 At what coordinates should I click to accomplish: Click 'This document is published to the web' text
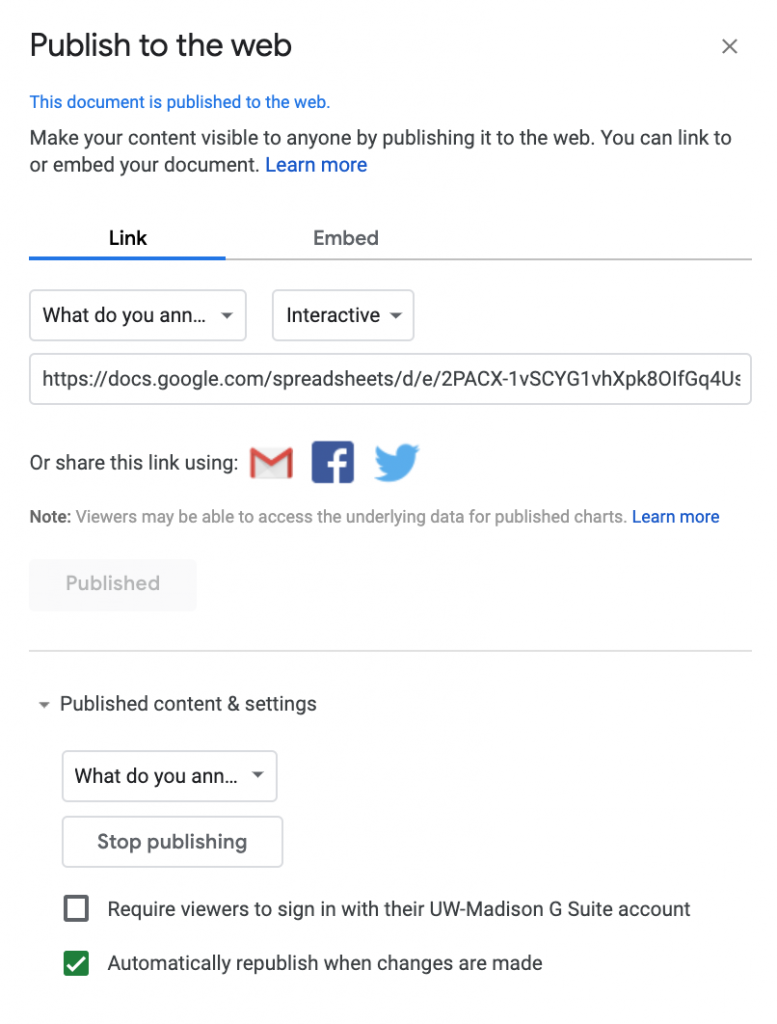tap(180, 102)
